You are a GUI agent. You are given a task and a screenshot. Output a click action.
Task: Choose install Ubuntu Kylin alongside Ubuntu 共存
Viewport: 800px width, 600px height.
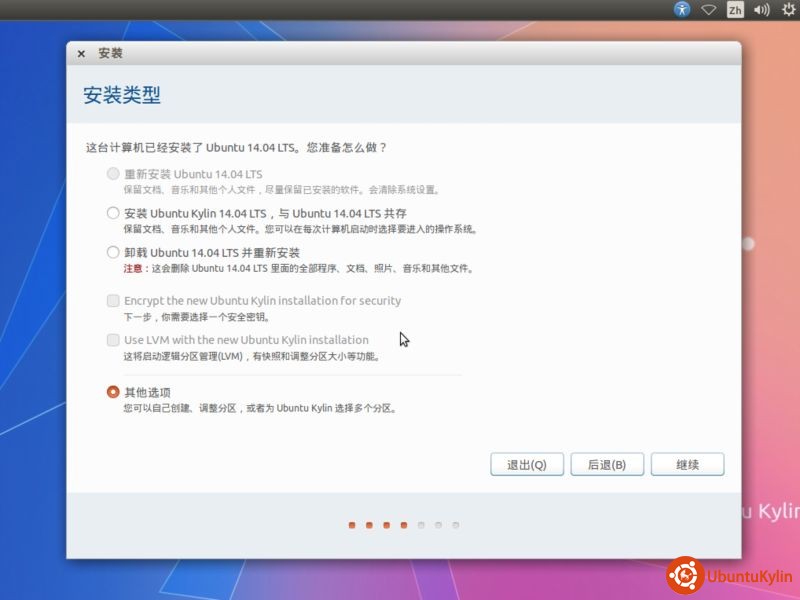point(113,213)
